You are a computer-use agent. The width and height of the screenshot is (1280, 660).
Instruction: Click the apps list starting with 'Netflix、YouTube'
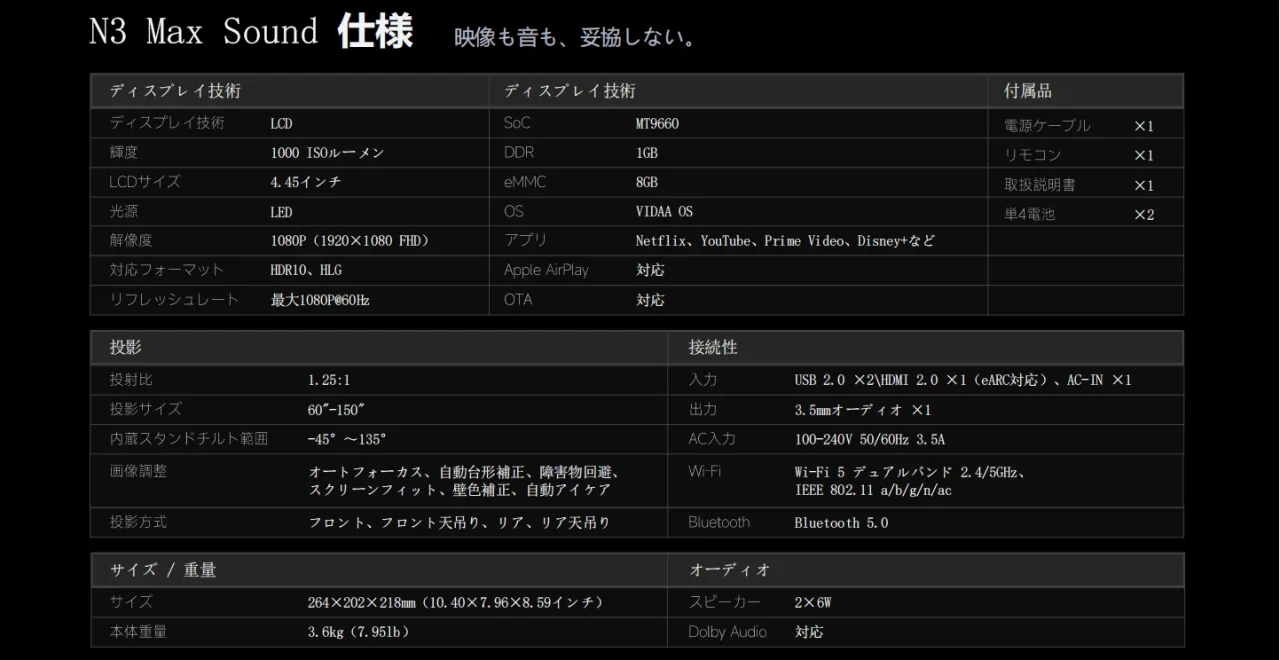(x=785, y=241)
